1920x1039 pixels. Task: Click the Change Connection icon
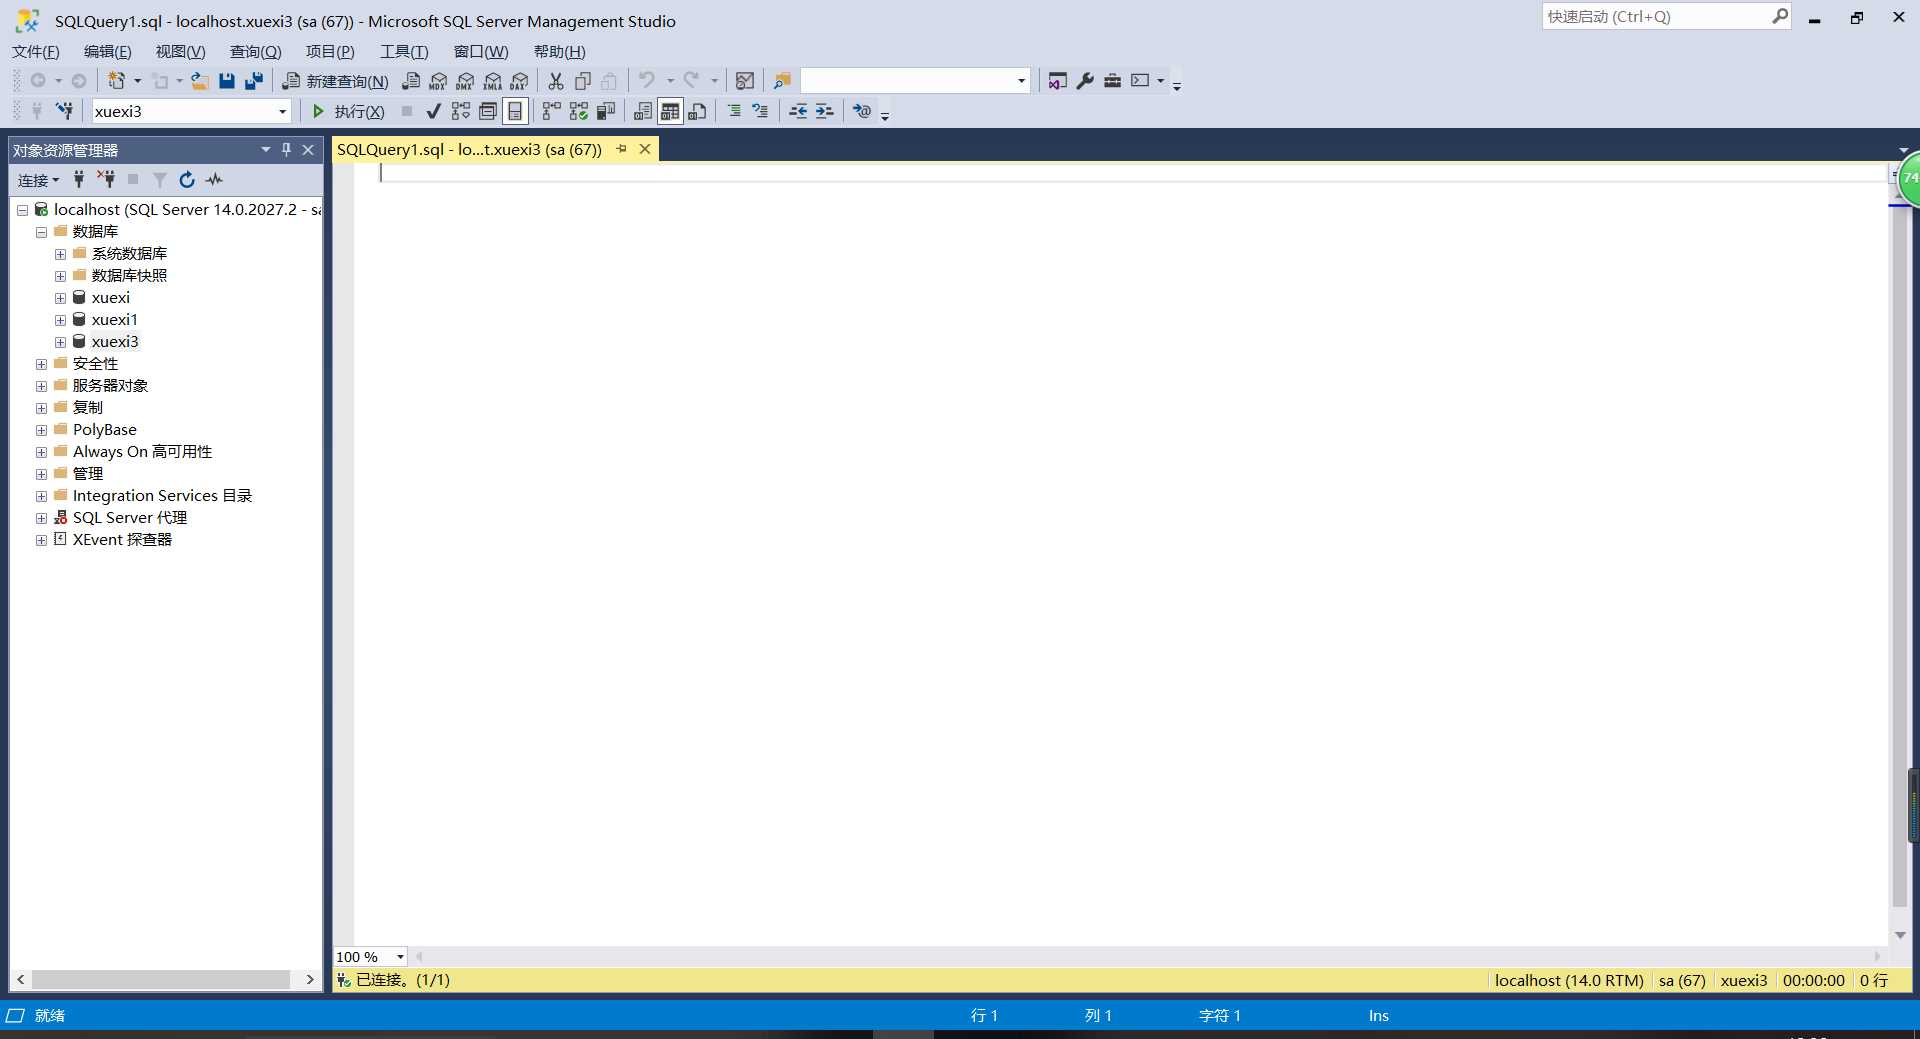pyautogui.click(x=64, y=111)
